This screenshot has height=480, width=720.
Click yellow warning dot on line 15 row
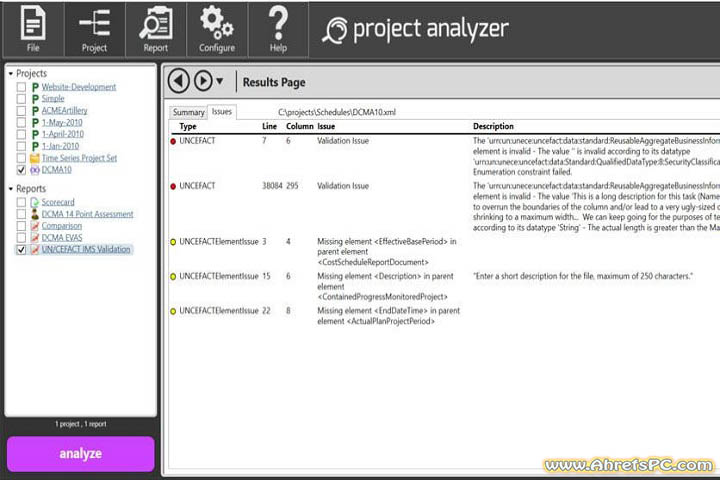[173, 277]
